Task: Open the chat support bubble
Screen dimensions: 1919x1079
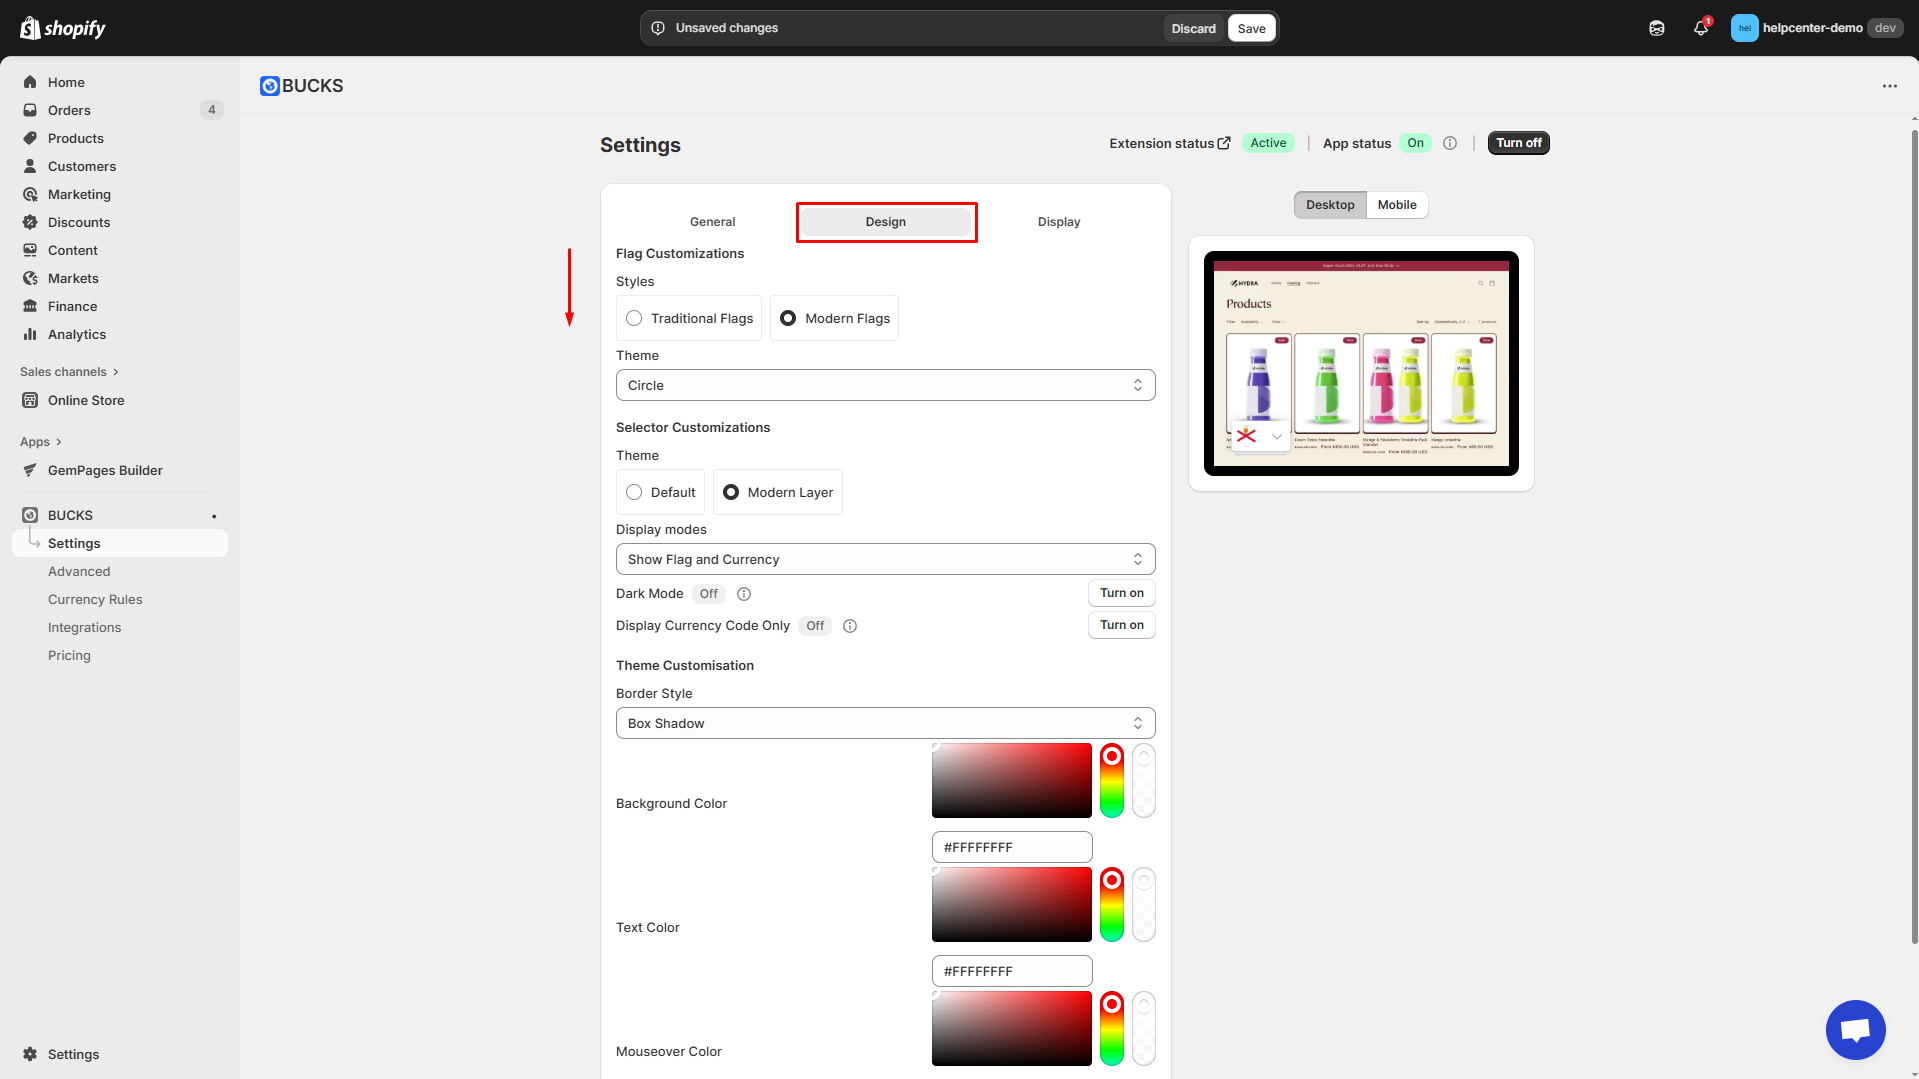Action: click(x=1855, y=1029)
